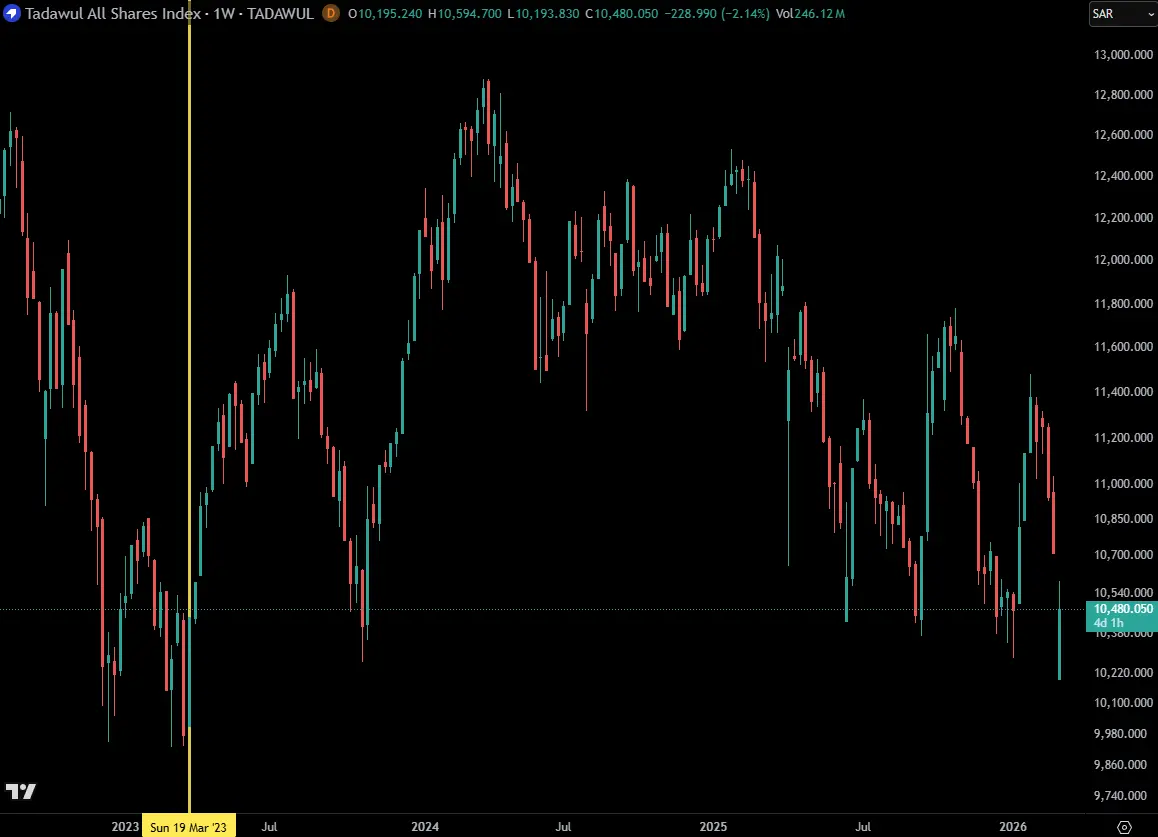Click the close value C10,480.050 in header
The image size is (1158, 837).
[621, 13]
